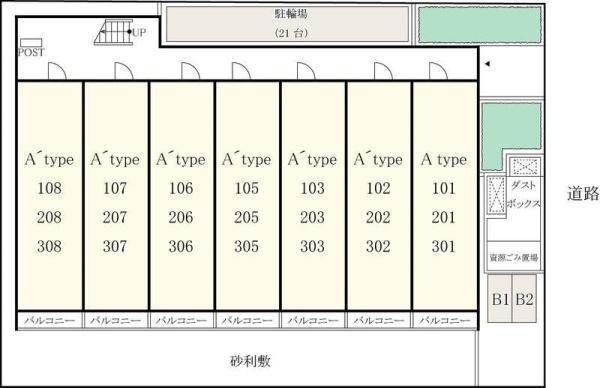
Task: Click the バルコニー label under unit 106
Action: (181, 320)
